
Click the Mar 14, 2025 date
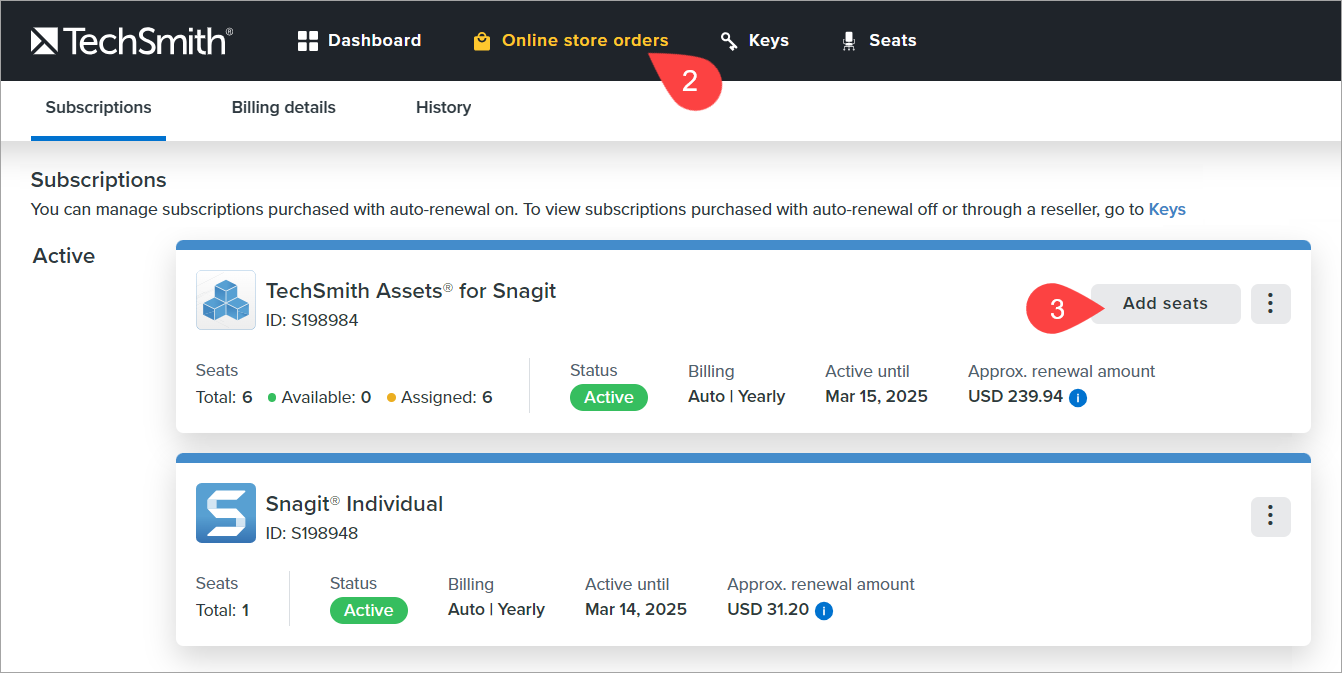pos(636,610)
